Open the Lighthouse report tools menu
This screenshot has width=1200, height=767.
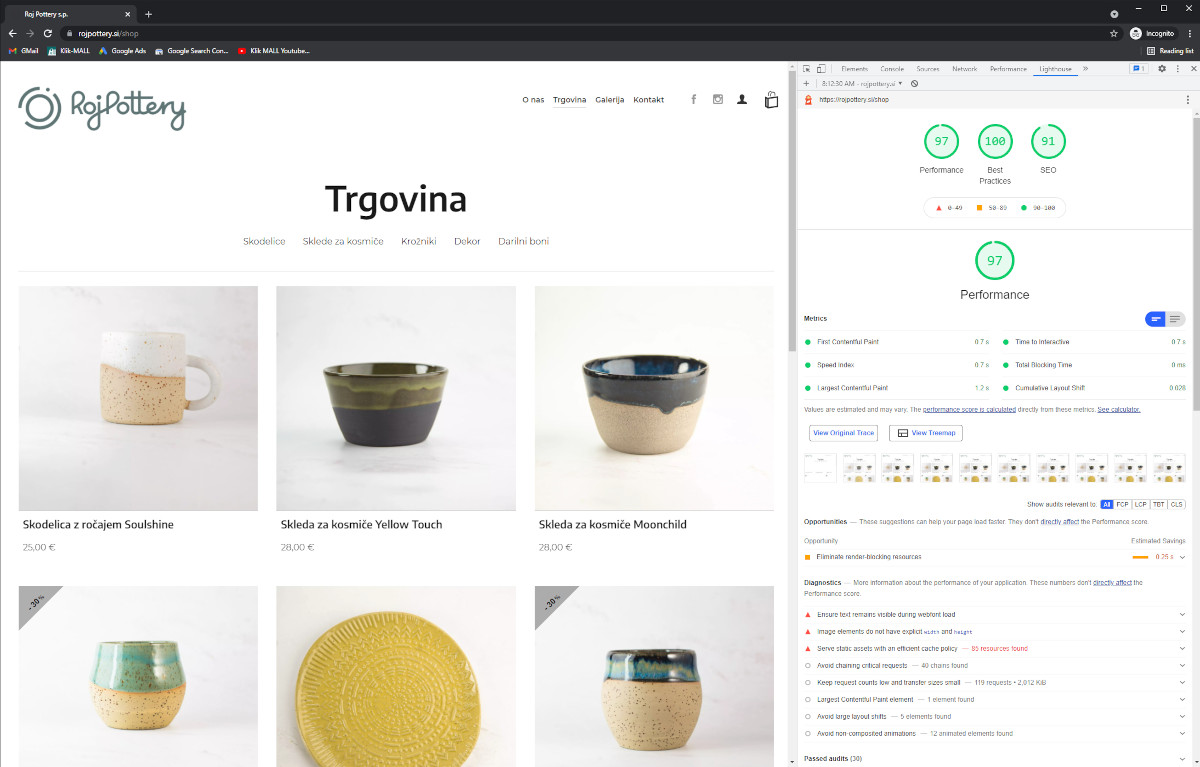point(1190,99)
